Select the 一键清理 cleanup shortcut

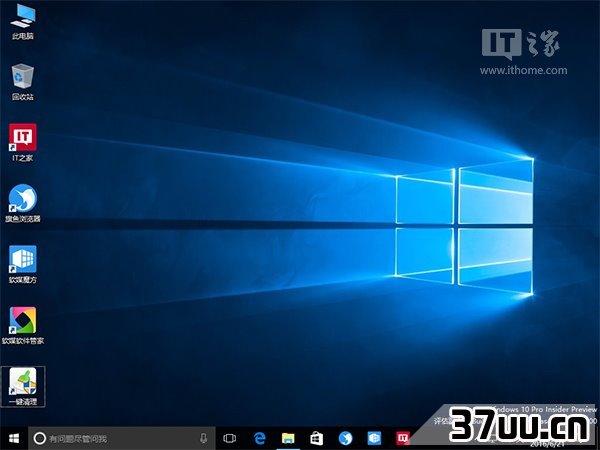click(x=23, y=386)
